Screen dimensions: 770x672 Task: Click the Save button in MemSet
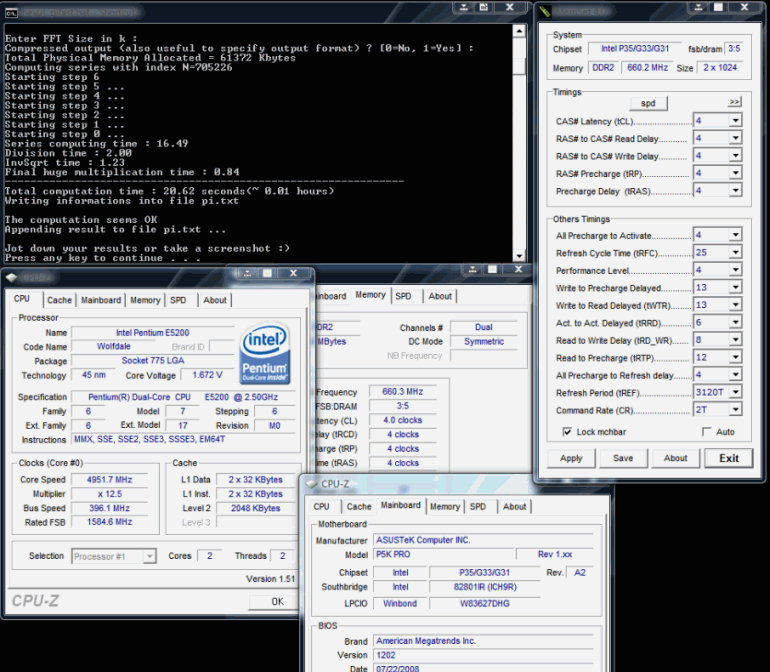623,458
